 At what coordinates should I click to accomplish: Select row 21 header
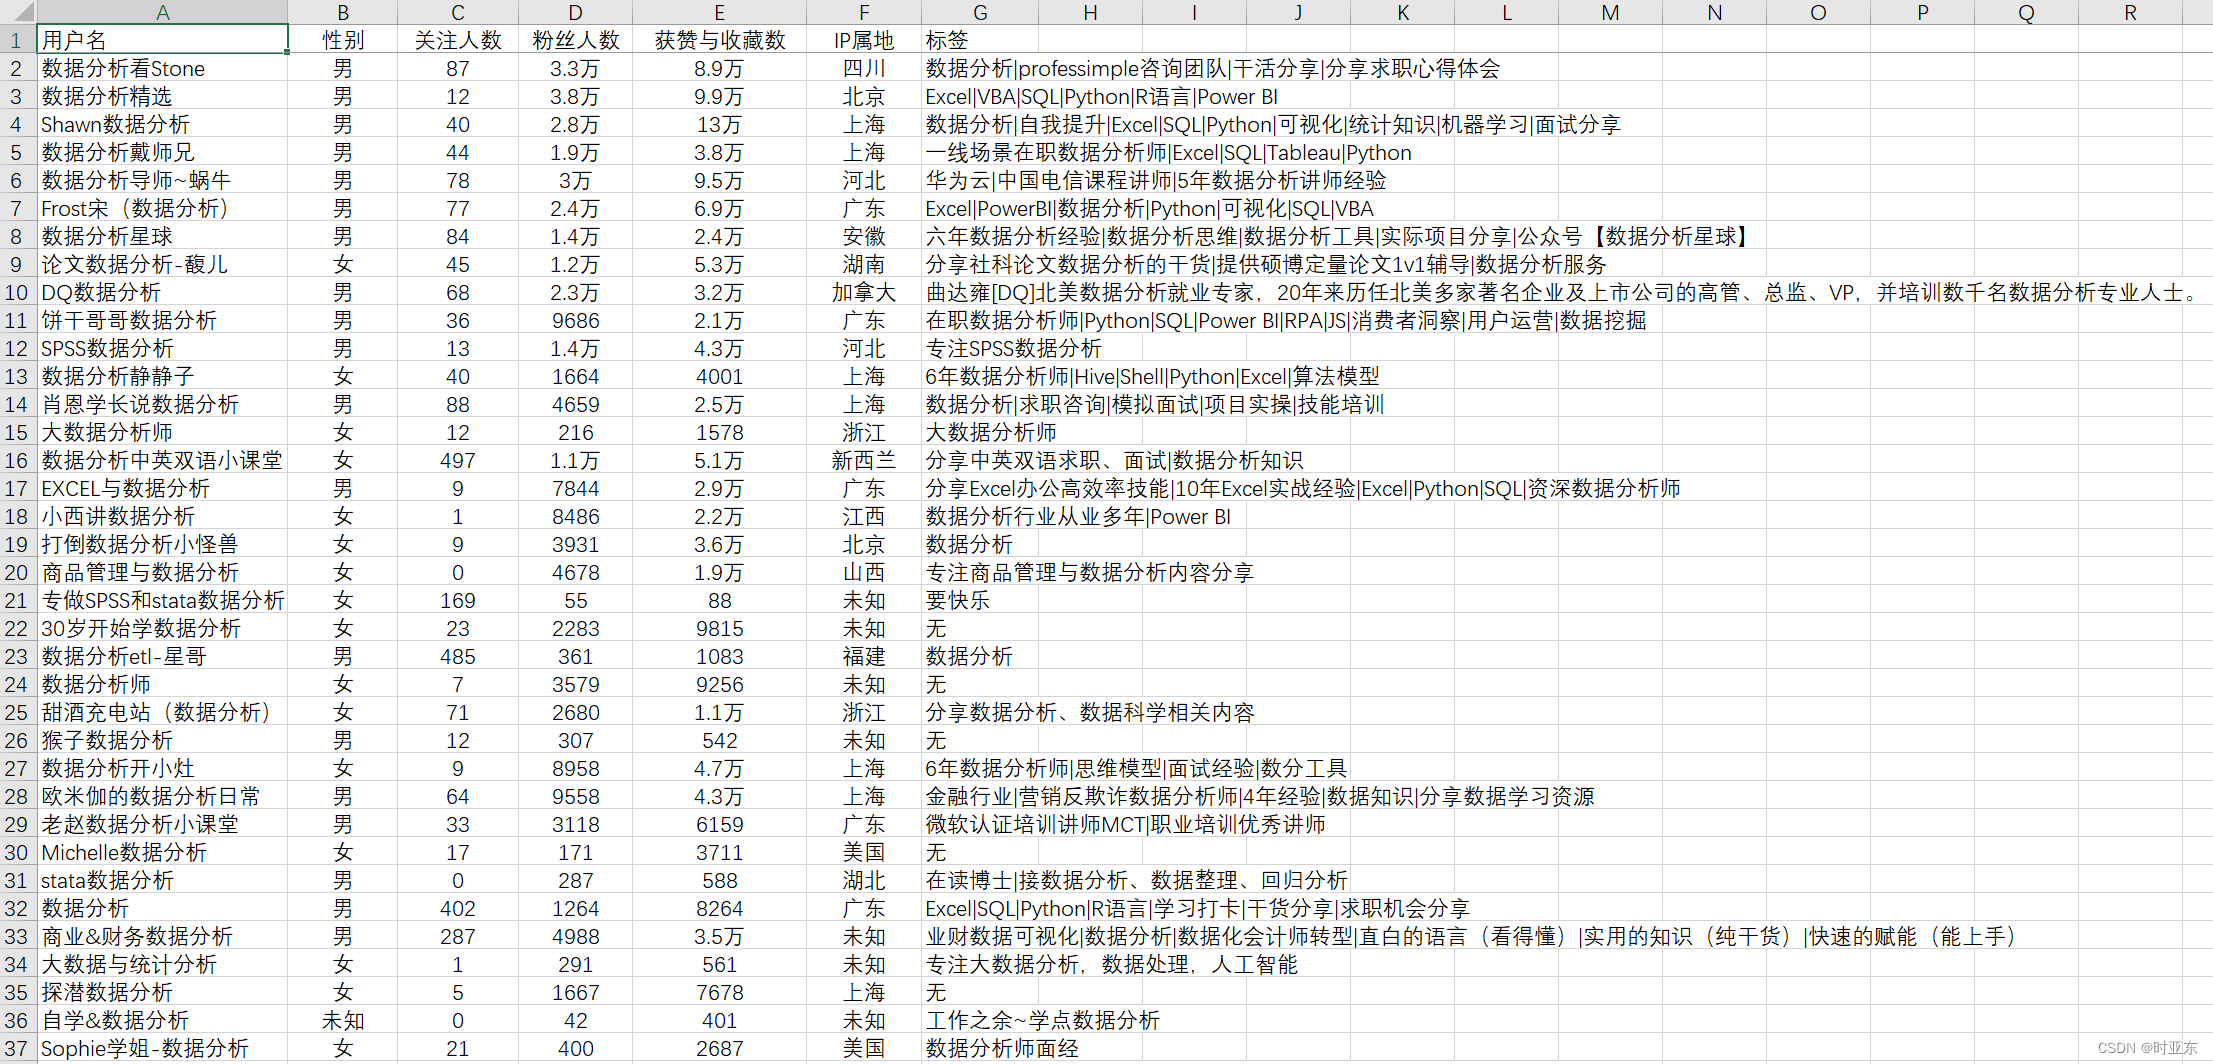tap(17, 601)
